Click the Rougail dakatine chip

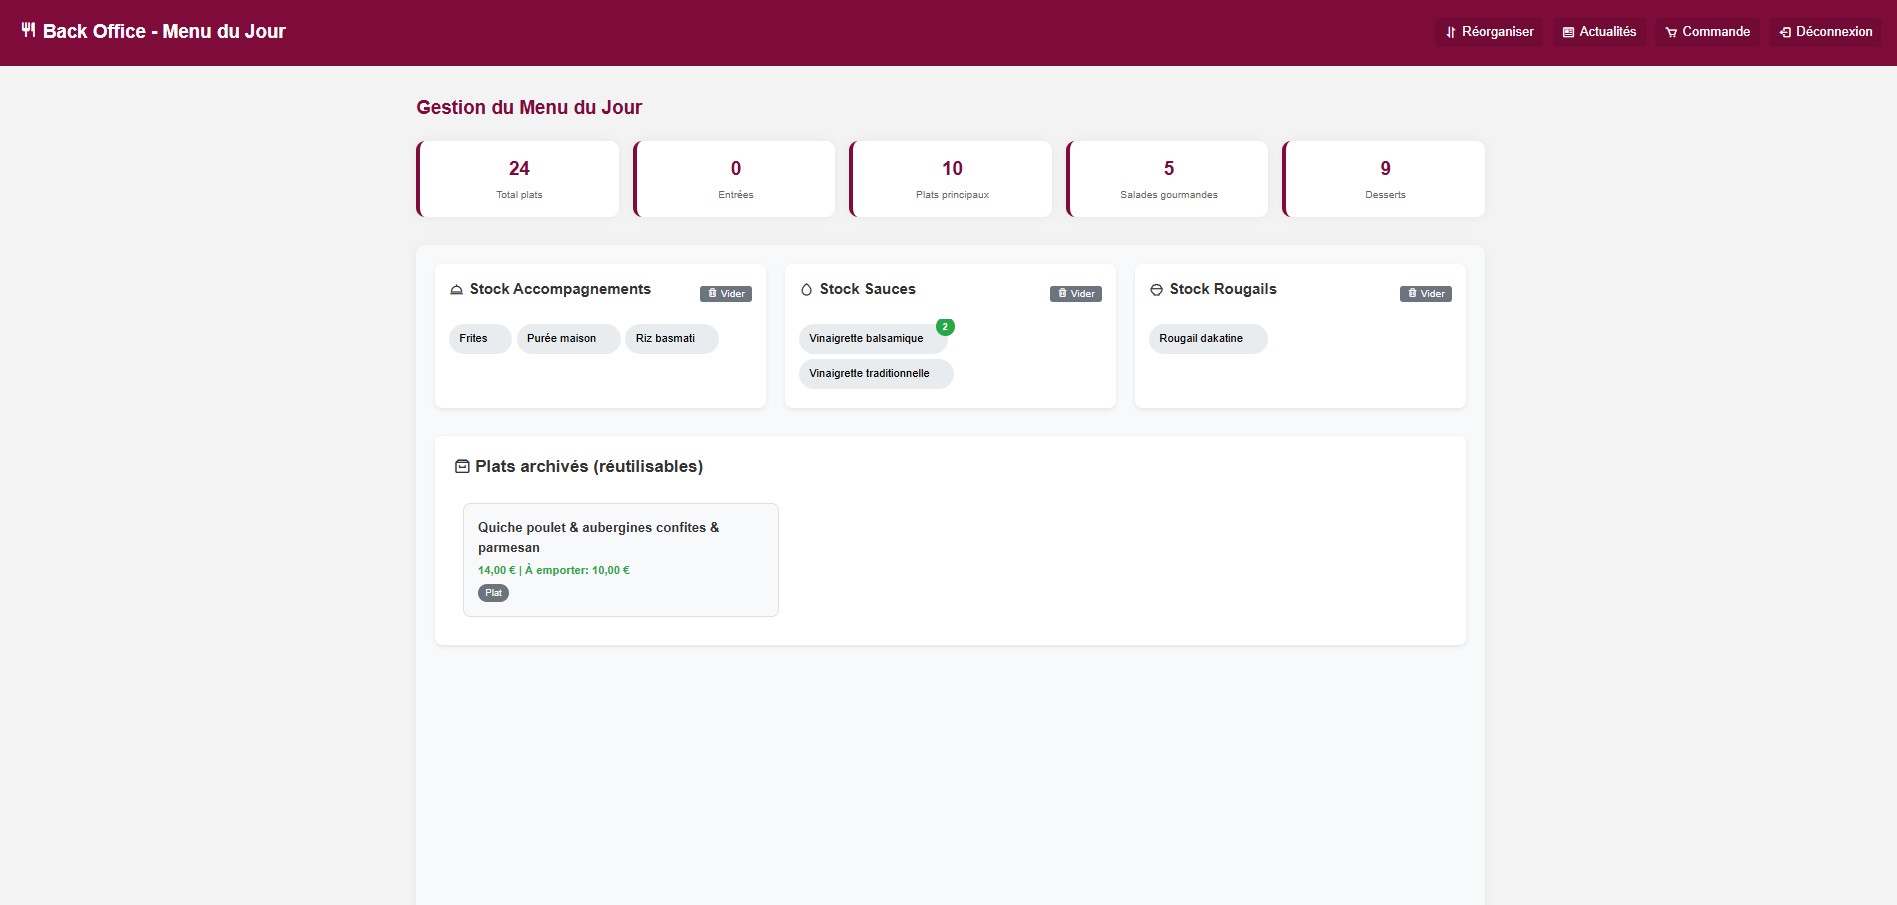coord(1207,339)
